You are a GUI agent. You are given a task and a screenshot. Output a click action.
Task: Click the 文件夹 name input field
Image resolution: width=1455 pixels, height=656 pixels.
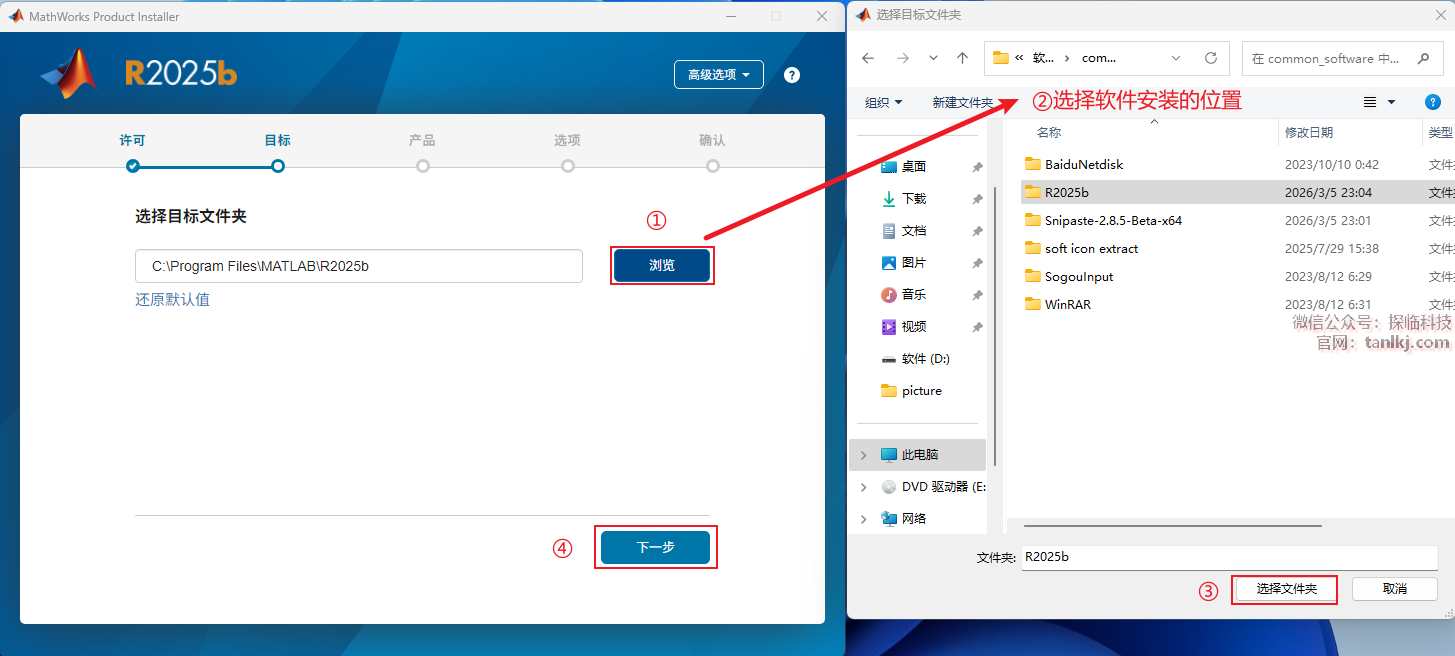[1229, 557]
